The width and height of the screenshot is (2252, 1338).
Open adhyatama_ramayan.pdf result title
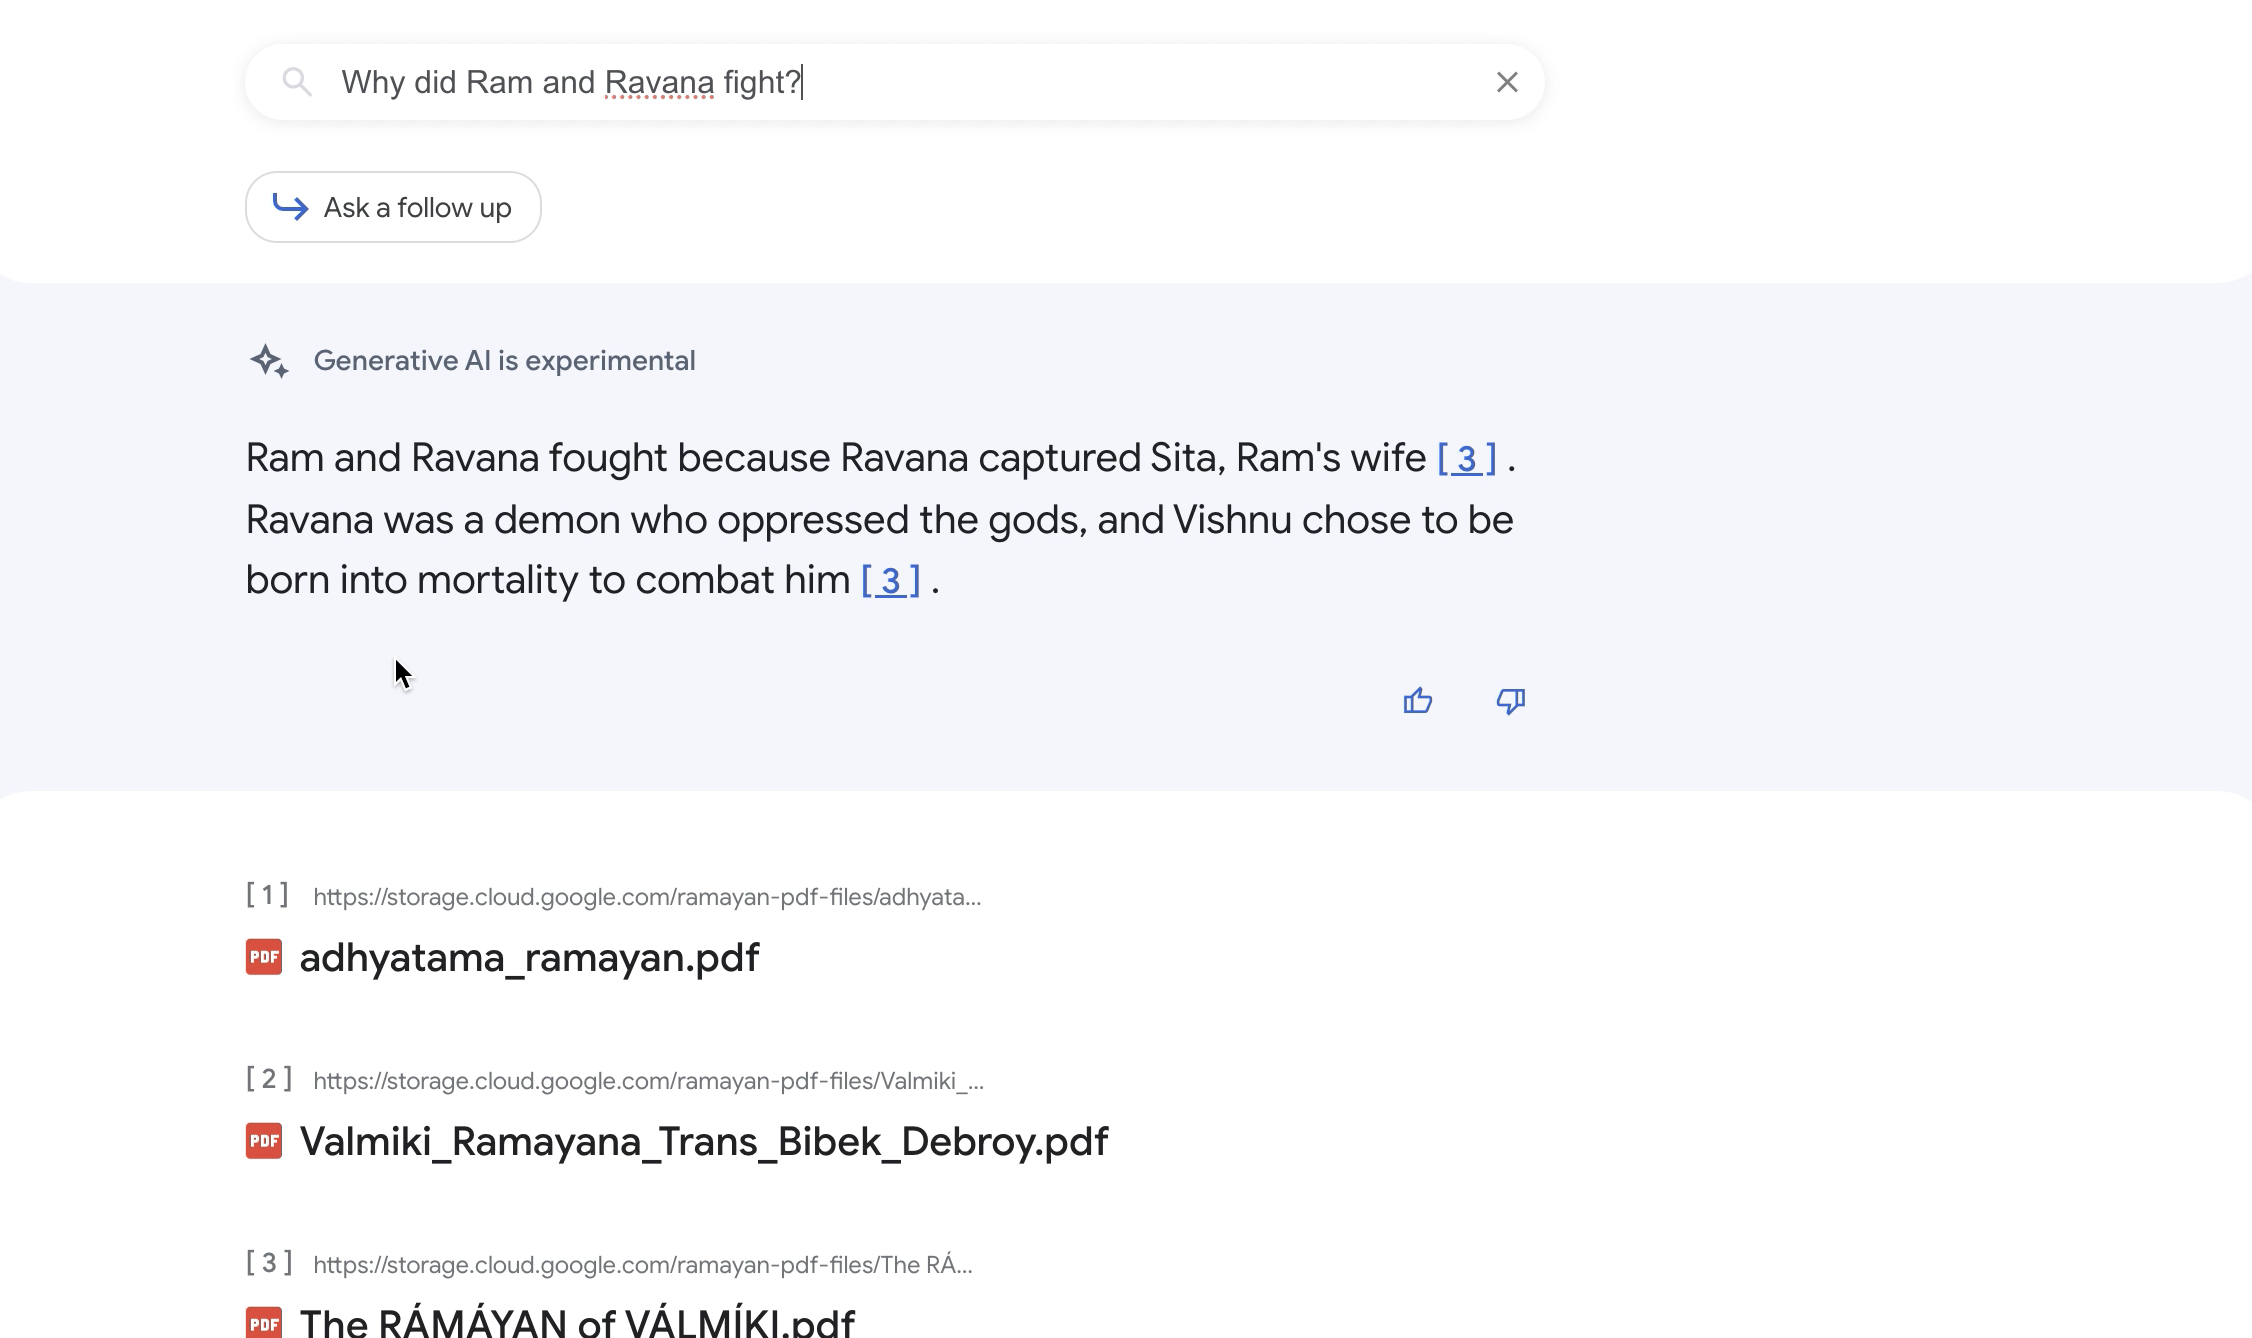529,957
